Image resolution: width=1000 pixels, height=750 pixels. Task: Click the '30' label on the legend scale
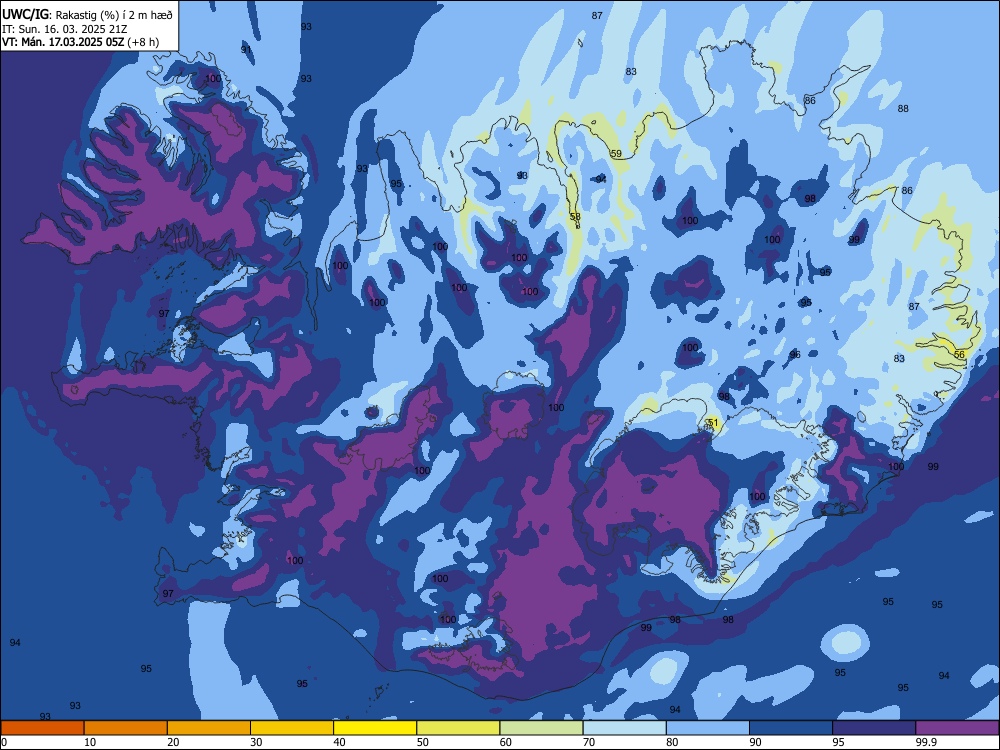coord(256,742)
